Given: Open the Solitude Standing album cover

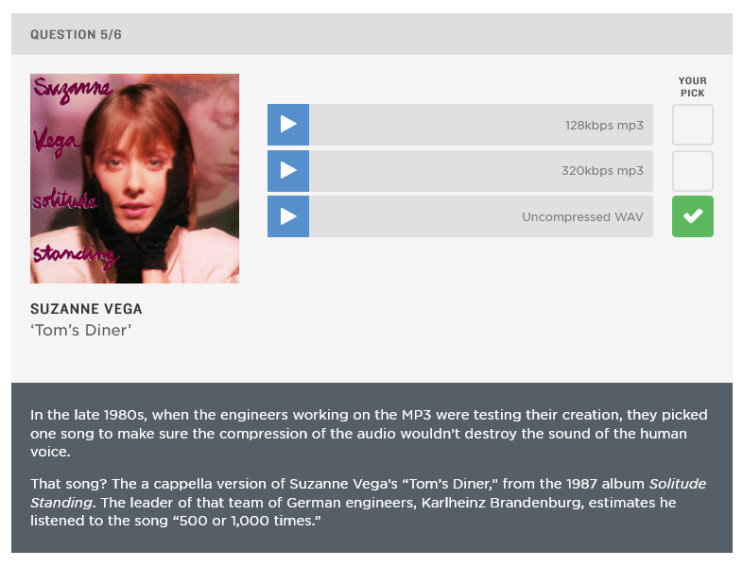Looking at the screenshot, I should [134, 178].
